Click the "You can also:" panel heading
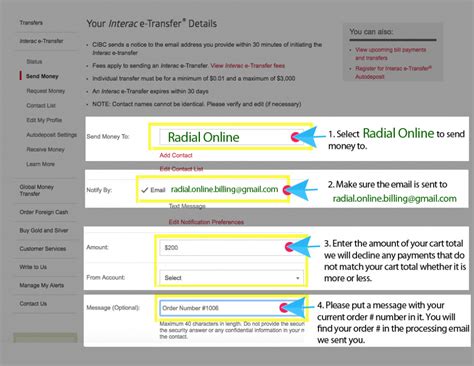474x366 pixels. pos(371,32)
